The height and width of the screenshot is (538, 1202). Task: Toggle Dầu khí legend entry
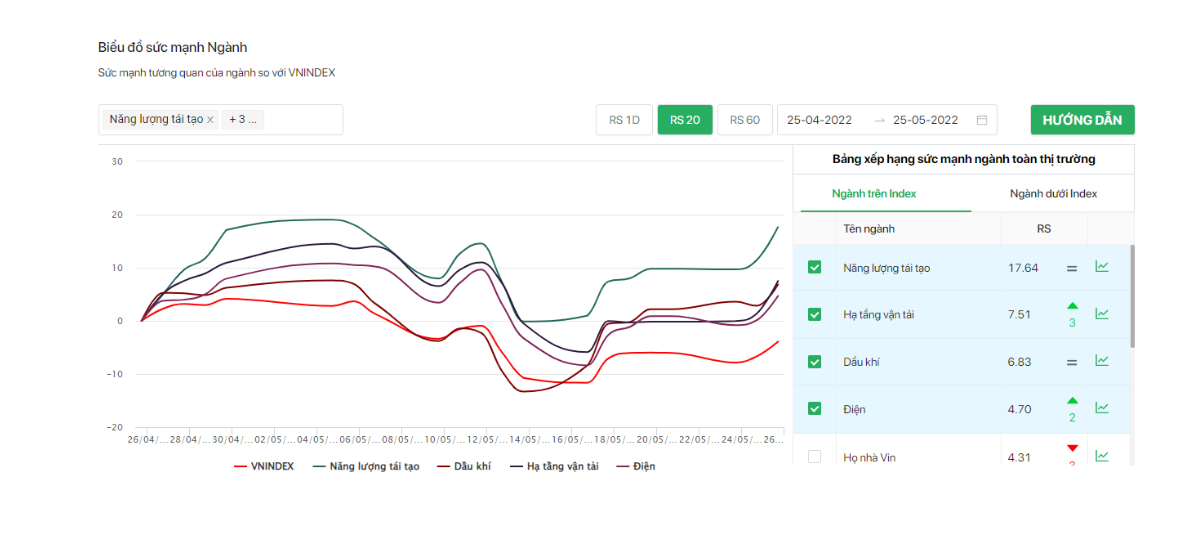464,466
